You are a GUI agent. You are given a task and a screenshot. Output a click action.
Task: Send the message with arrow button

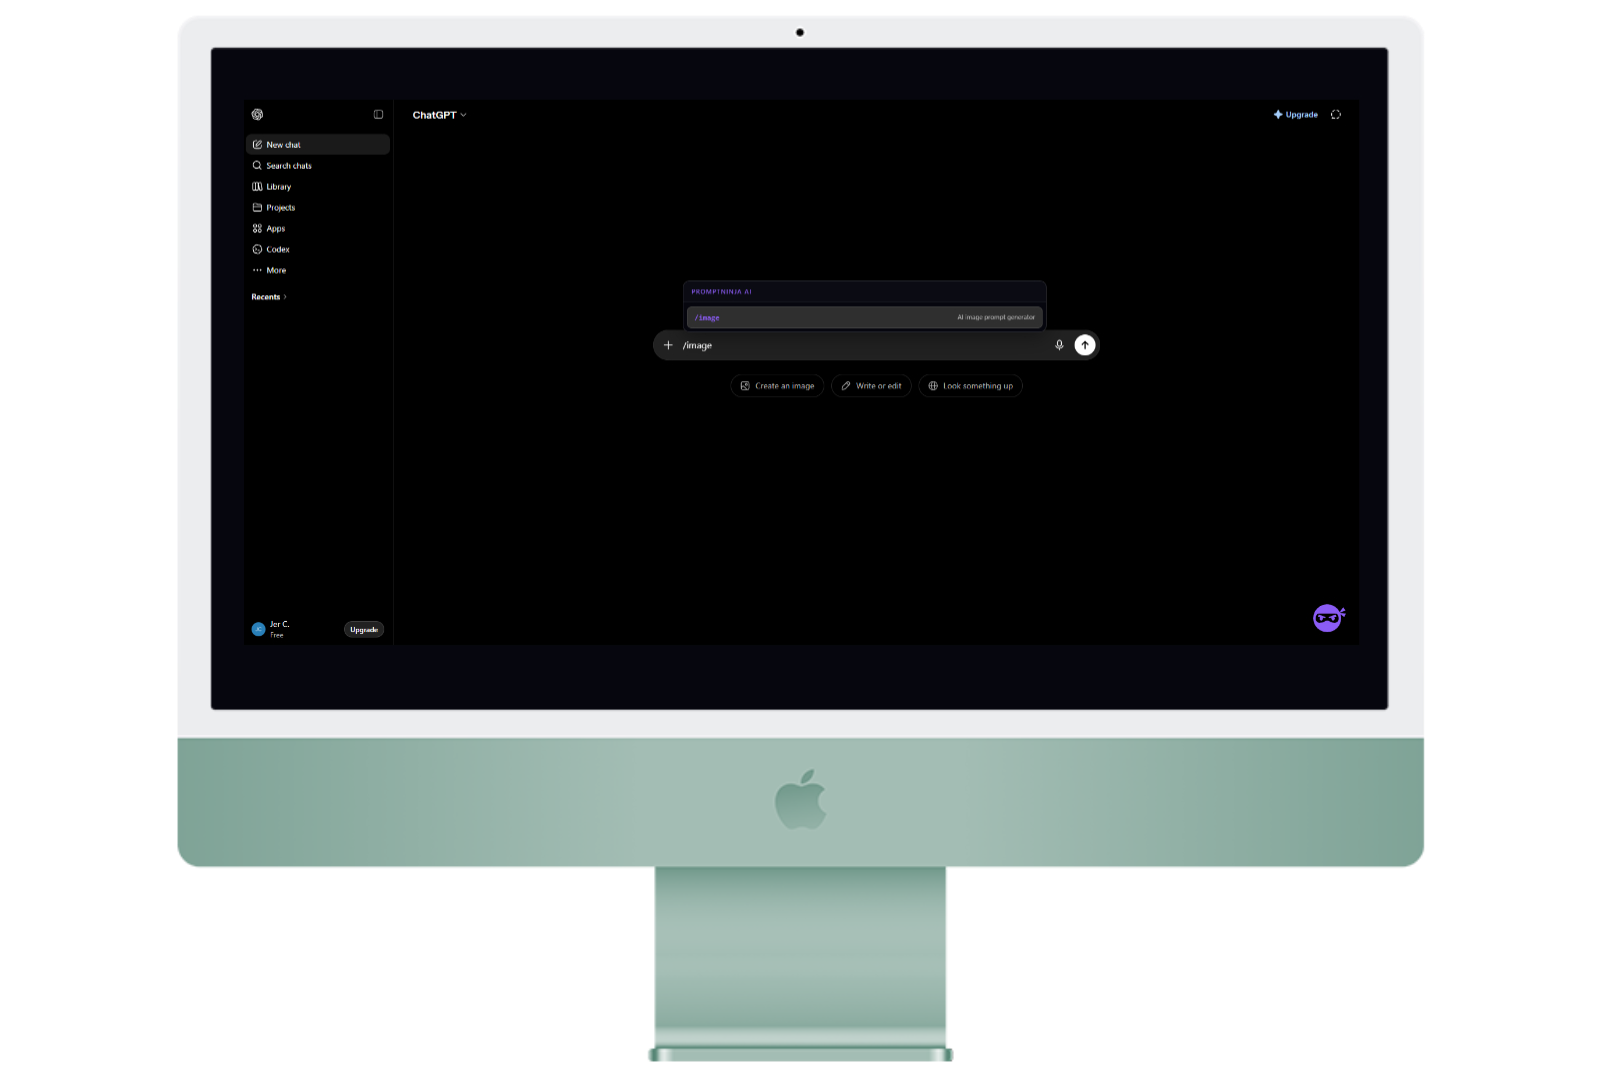[1085, 345]
